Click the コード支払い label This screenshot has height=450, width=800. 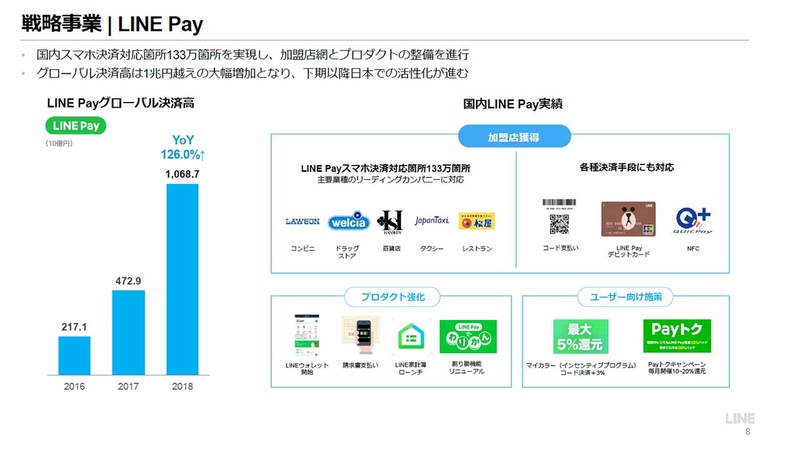click(x=560, y=248)
